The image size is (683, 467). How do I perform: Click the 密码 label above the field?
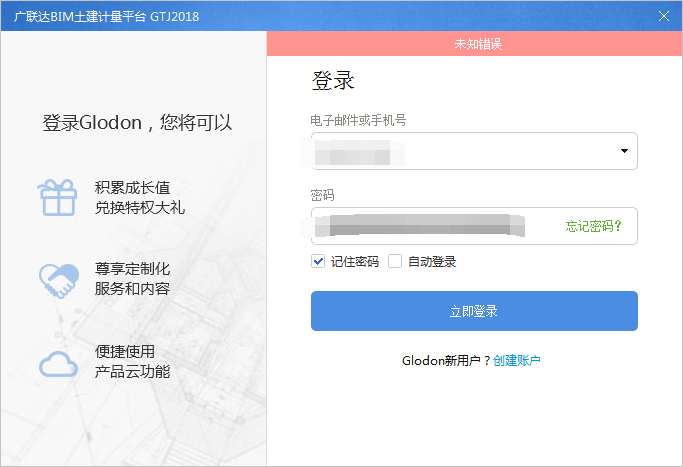point(322,195)
